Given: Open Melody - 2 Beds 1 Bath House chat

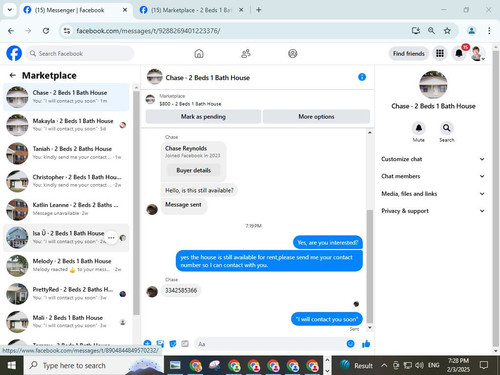Looking at the screenshot, I should point(66,265).
